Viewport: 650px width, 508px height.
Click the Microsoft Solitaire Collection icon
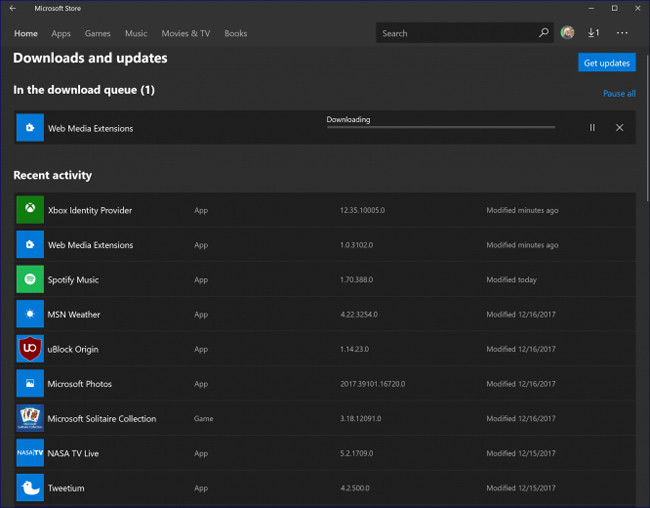(30, 418)
